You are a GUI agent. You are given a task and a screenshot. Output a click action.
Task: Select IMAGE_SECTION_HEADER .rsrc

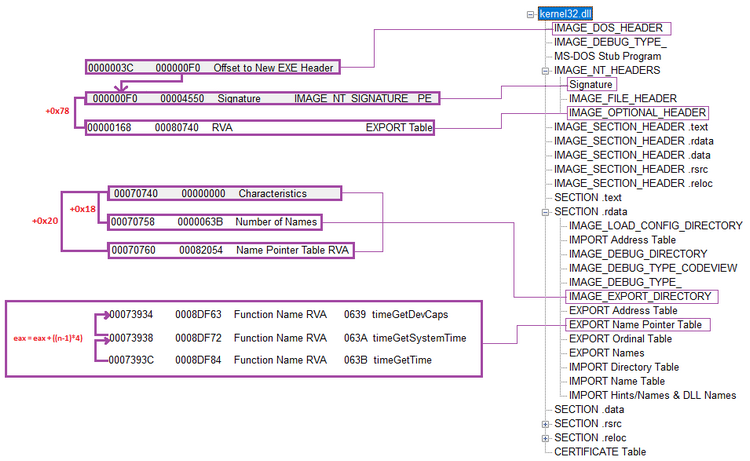click(x=631, y=169)
